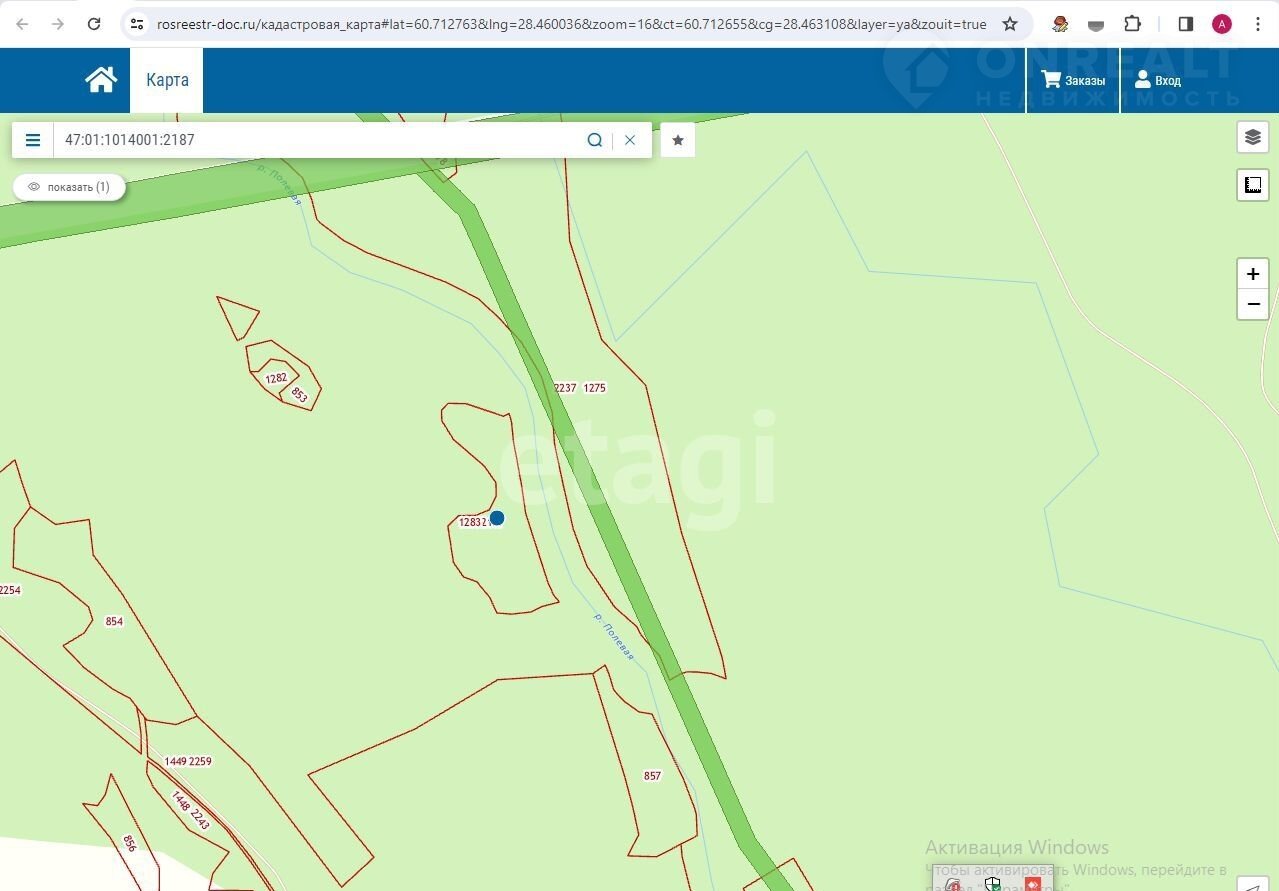Click the blue marker on parcel
The width and height of the screenshot is (1279, 891).
click(x=497, y=518)
